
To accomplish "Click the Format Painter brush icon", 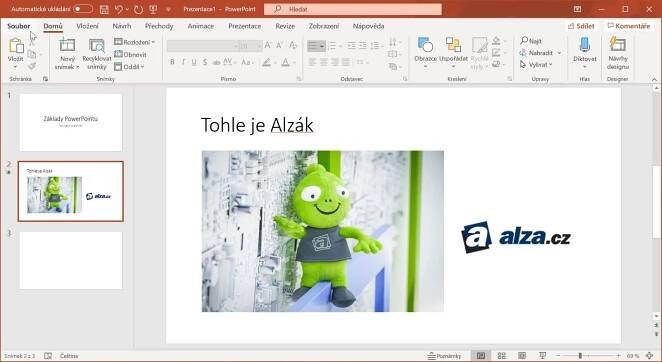I will point(32,66).
